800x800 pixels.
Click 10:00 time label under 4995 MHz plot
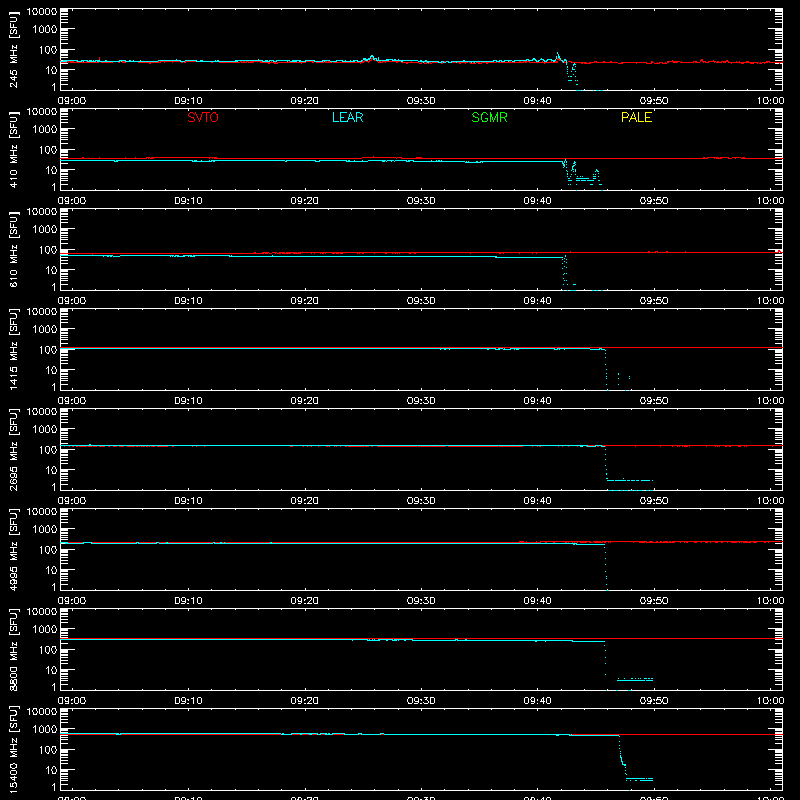pyautogui.click(x=770, y=601)
